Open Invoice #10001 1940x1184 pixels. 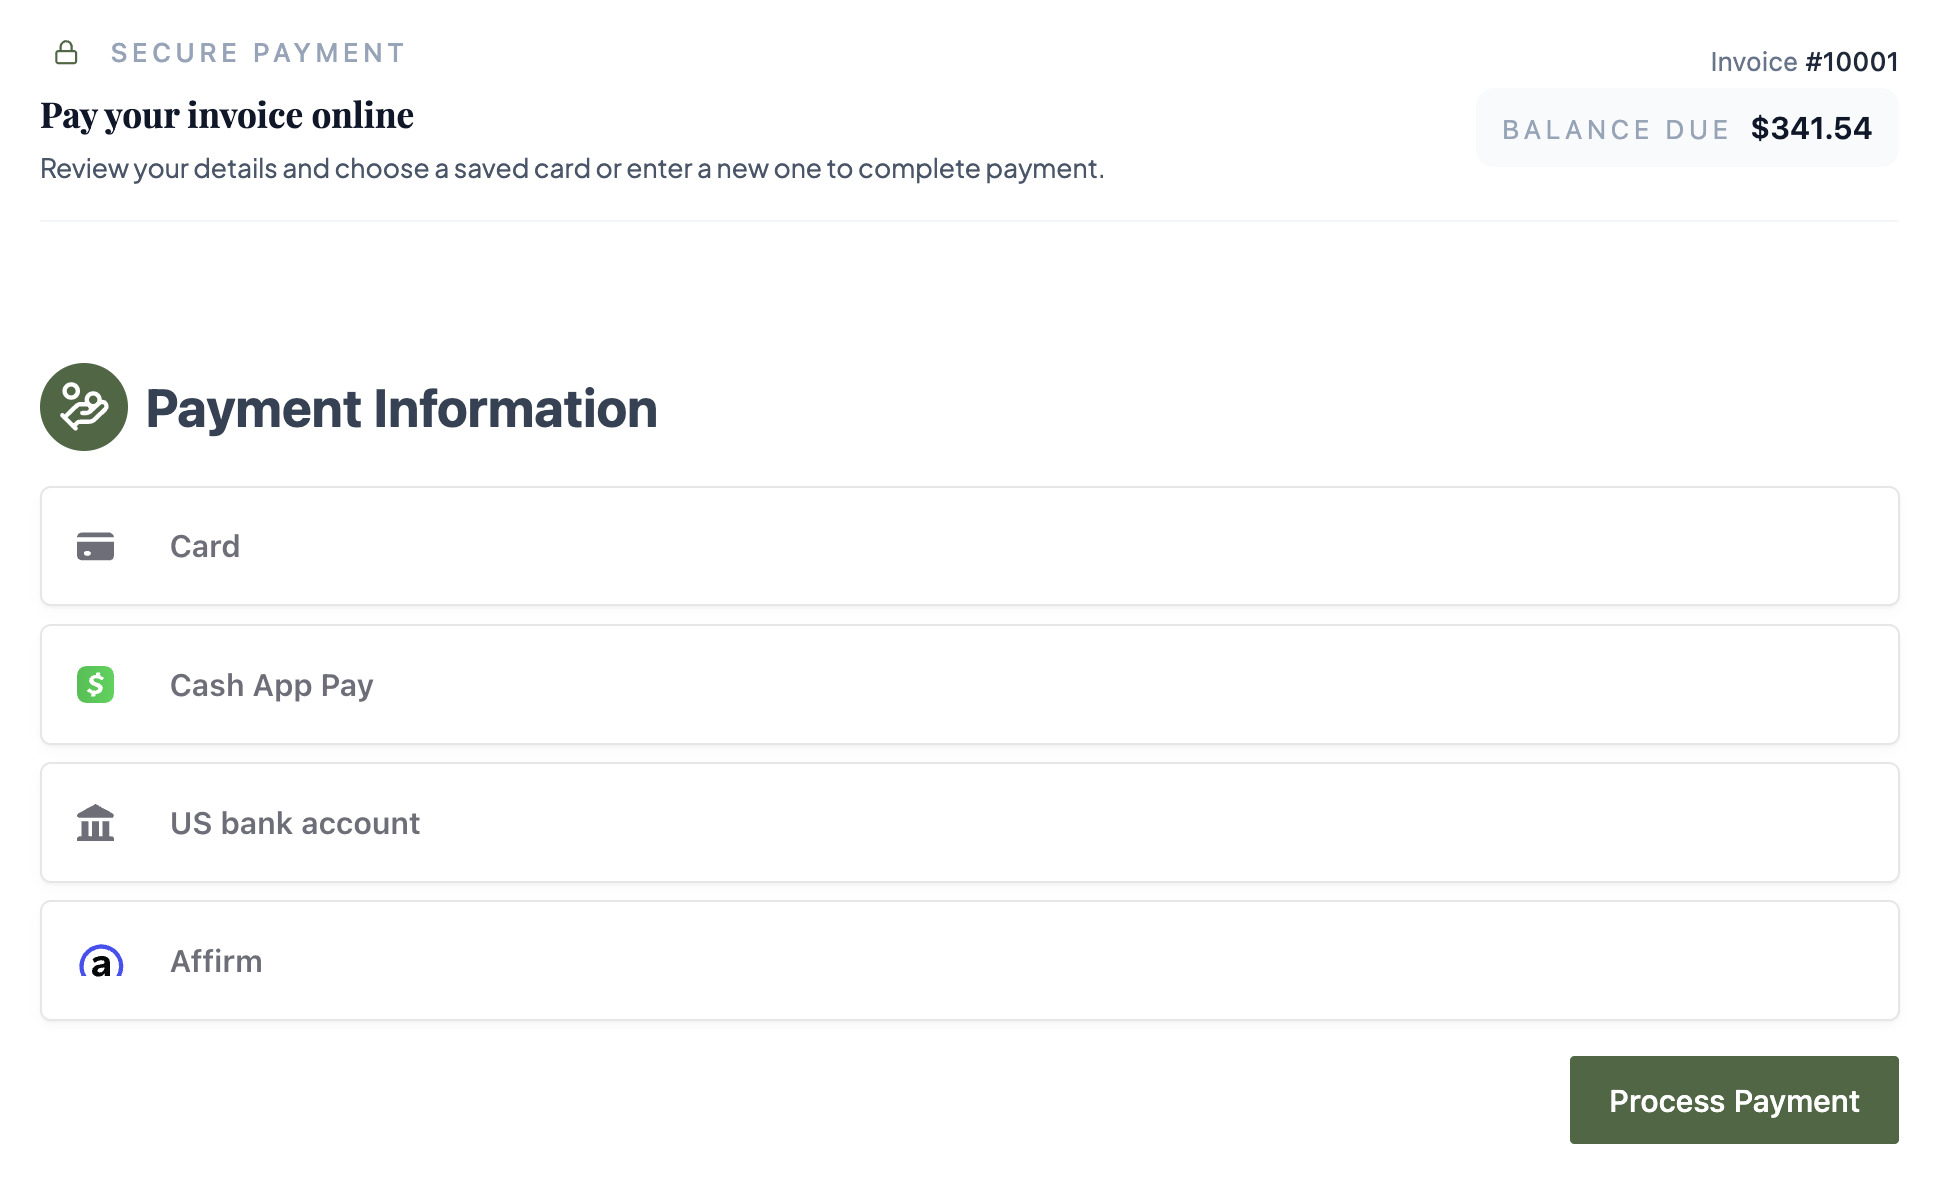tap(1805, 61)
